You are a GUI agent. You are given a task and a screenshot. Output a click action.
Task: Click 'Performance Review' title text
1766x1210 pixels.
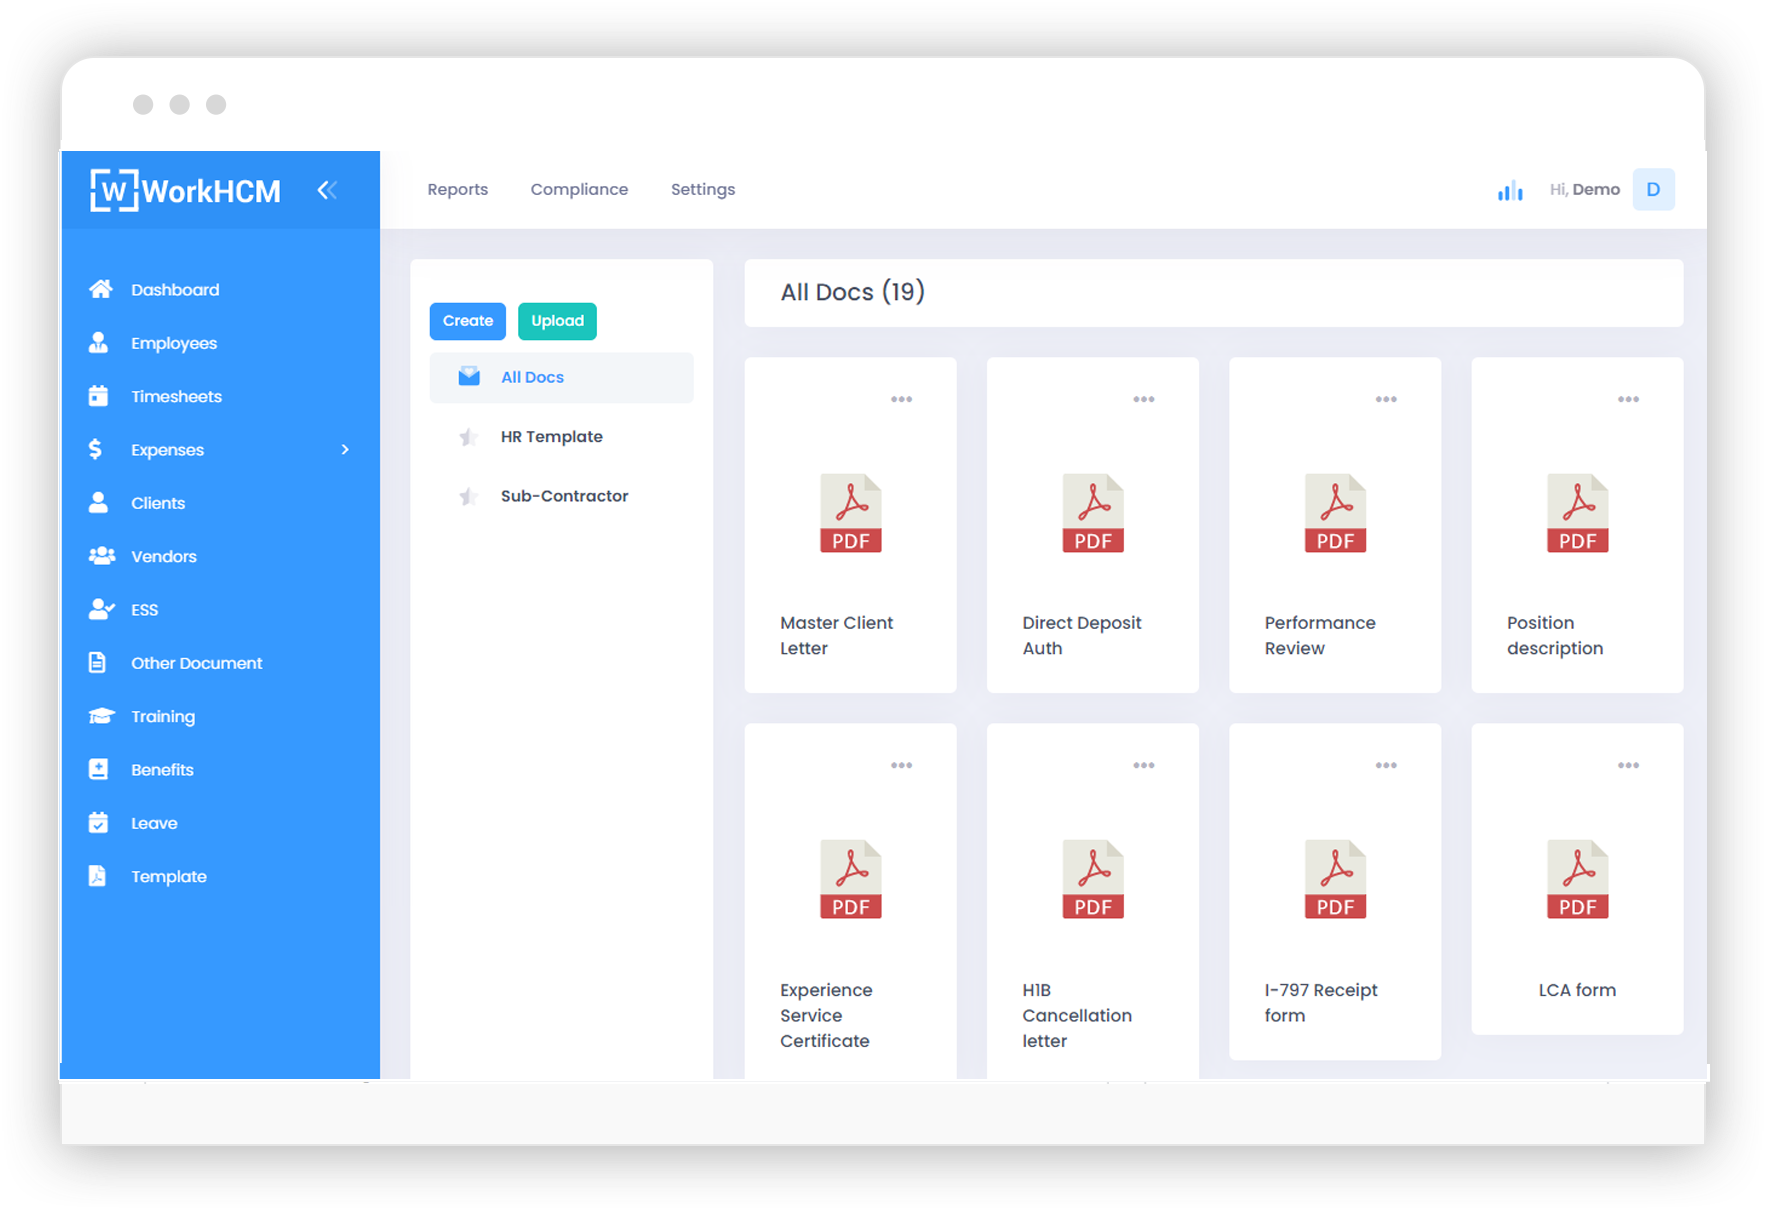click(1319, 635)
